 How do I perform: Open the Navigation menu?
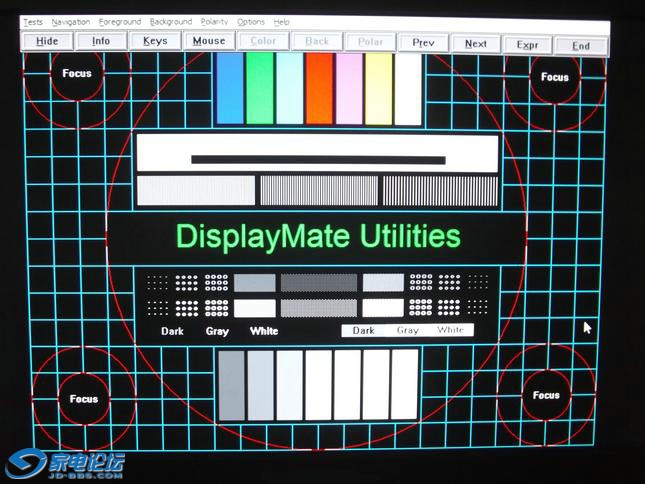click(71, 22)
